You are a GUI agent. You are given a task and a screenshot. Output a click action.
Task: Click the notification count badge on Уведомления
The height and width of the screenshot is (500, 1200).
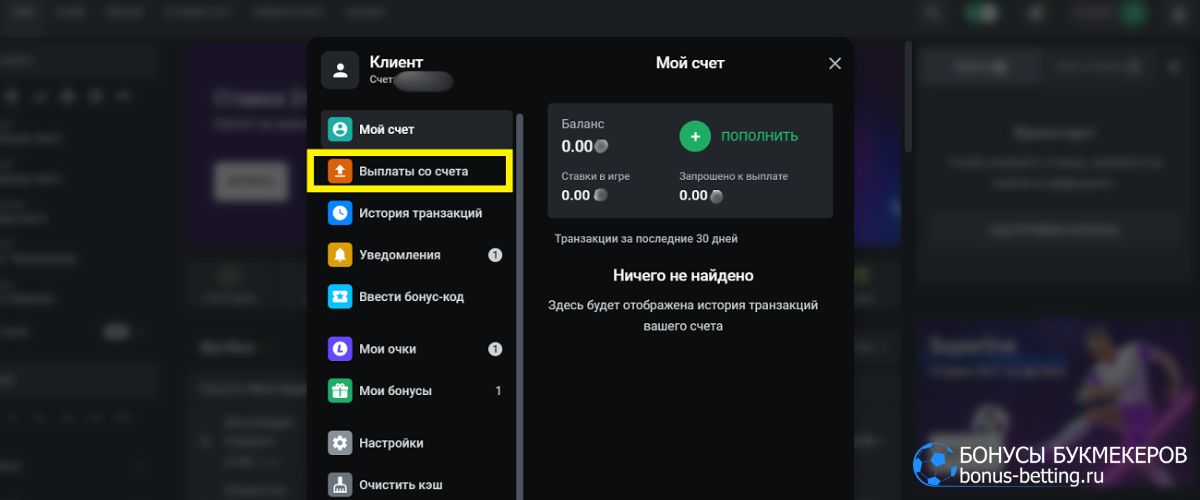[495, 255]
